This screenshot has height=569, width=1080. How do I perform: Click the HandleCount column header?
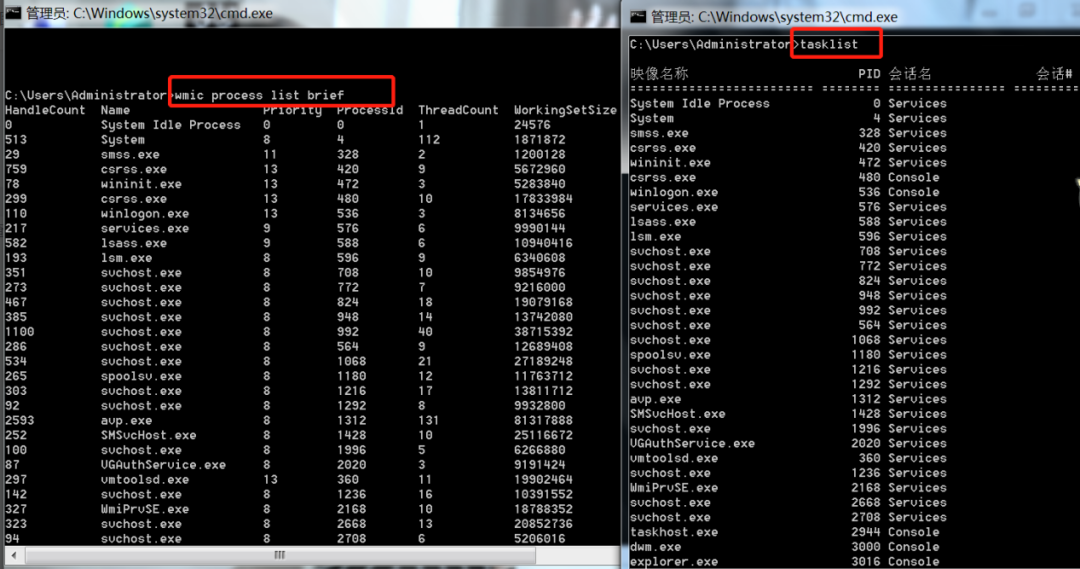click(x=45, y=110)
